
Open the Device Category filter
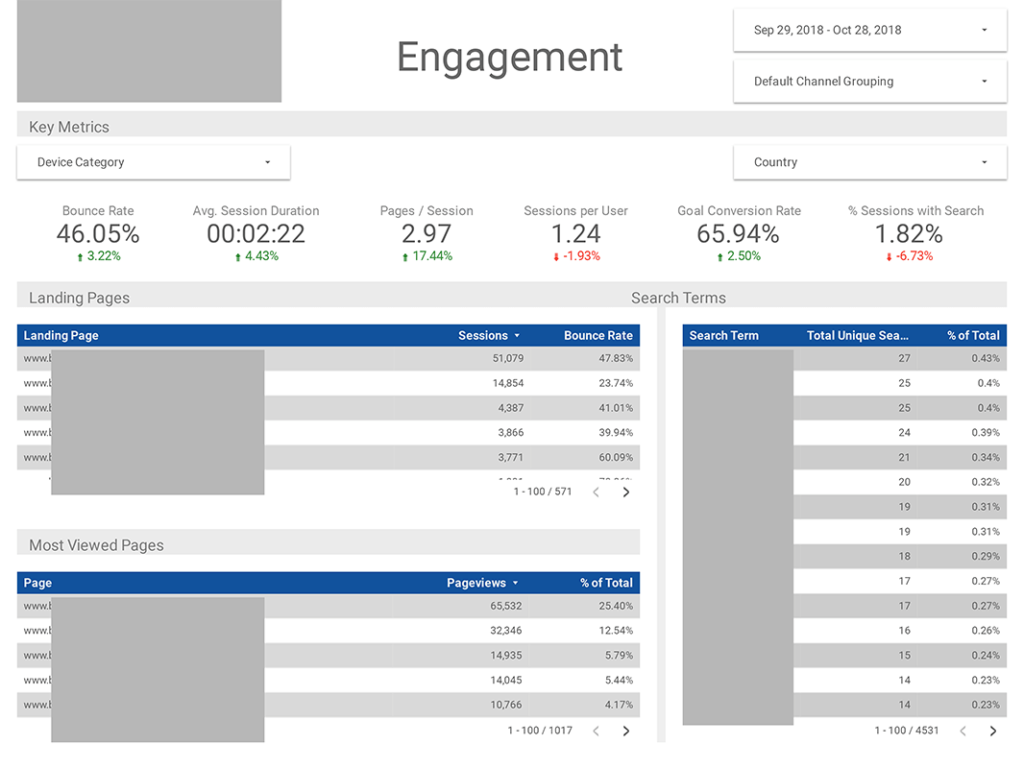[152, 161]
